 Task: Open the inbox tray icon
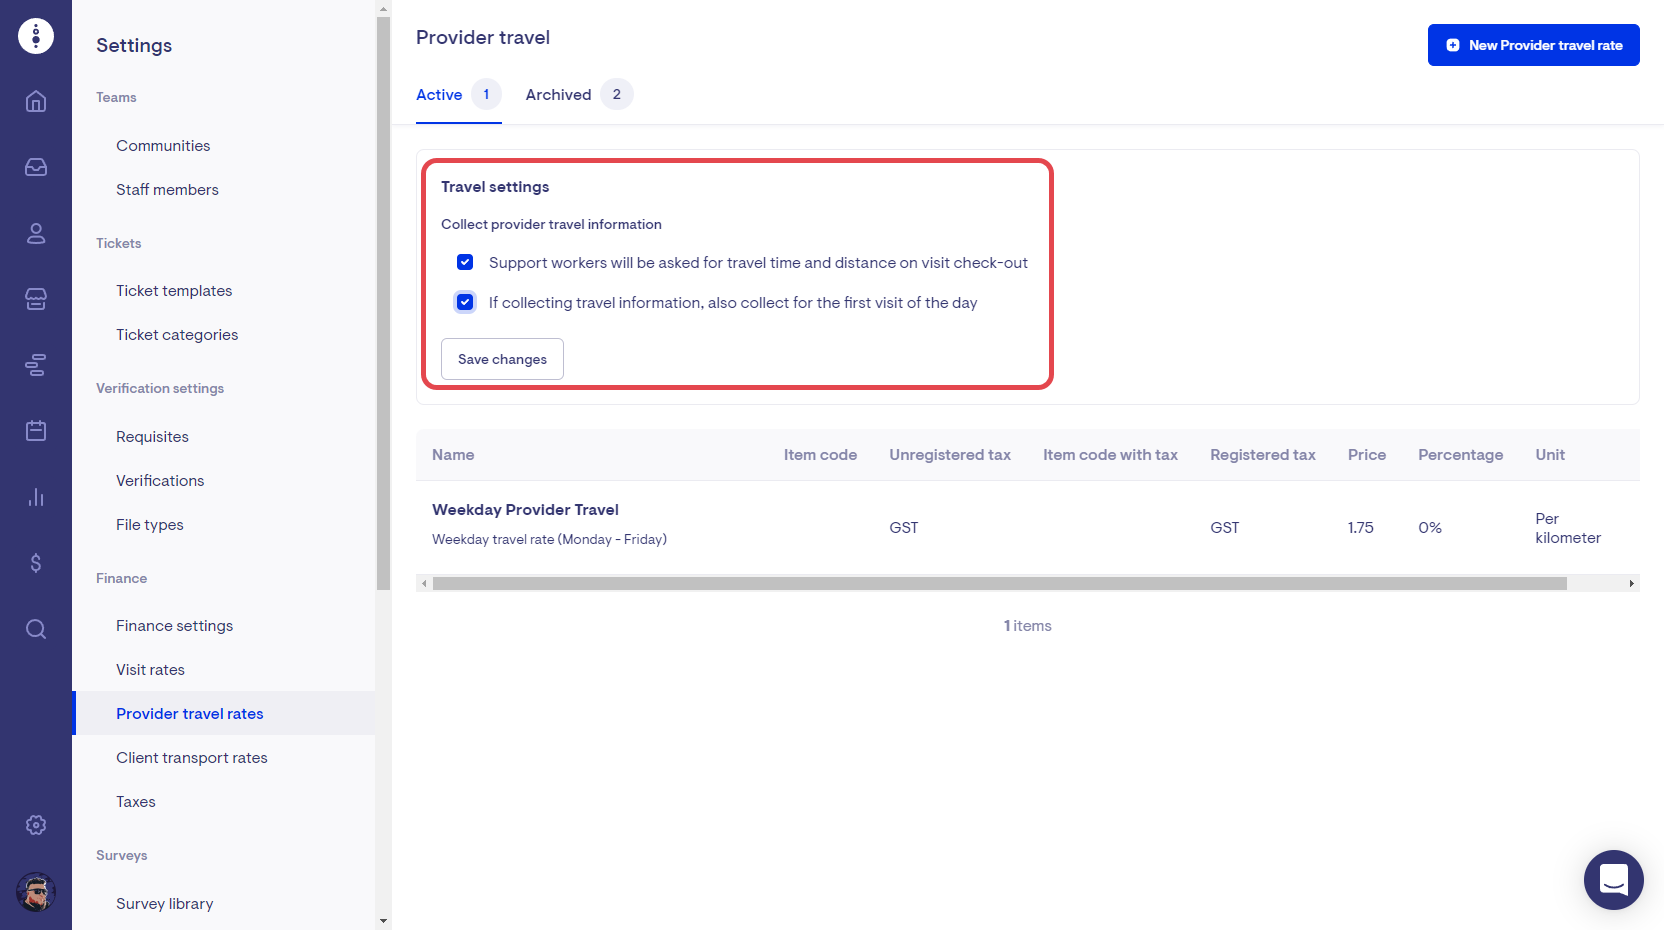pos(36,167)
